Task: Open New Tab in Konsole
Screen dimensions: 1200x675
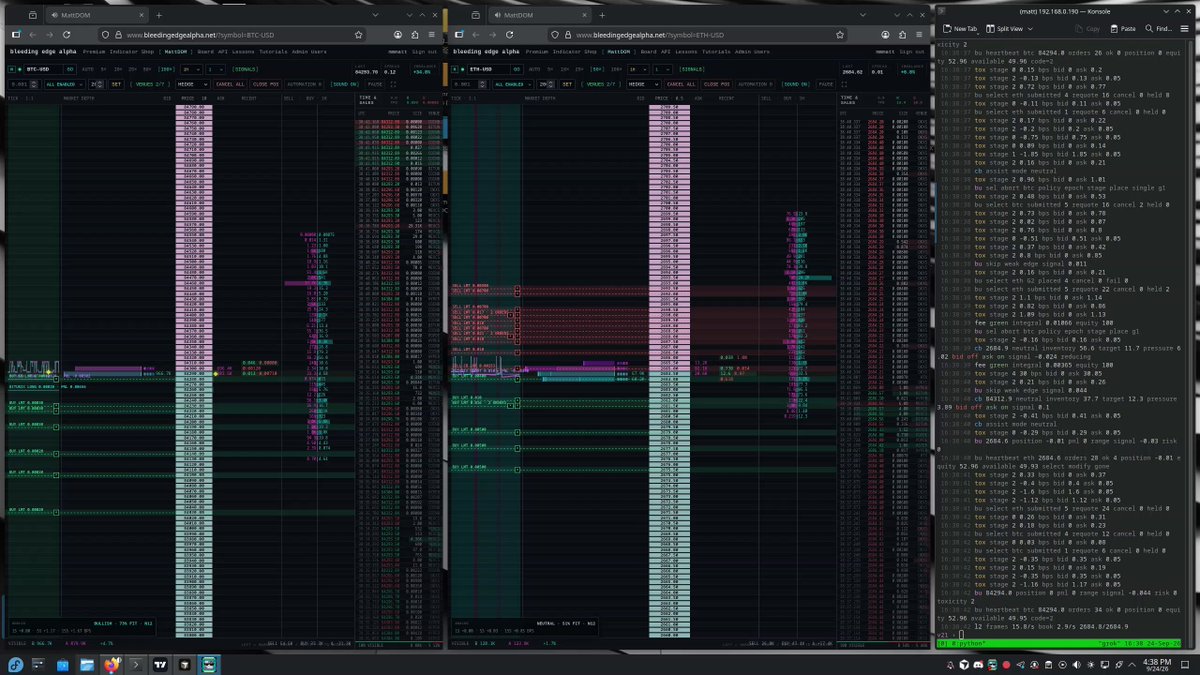Action: point(961,29)
